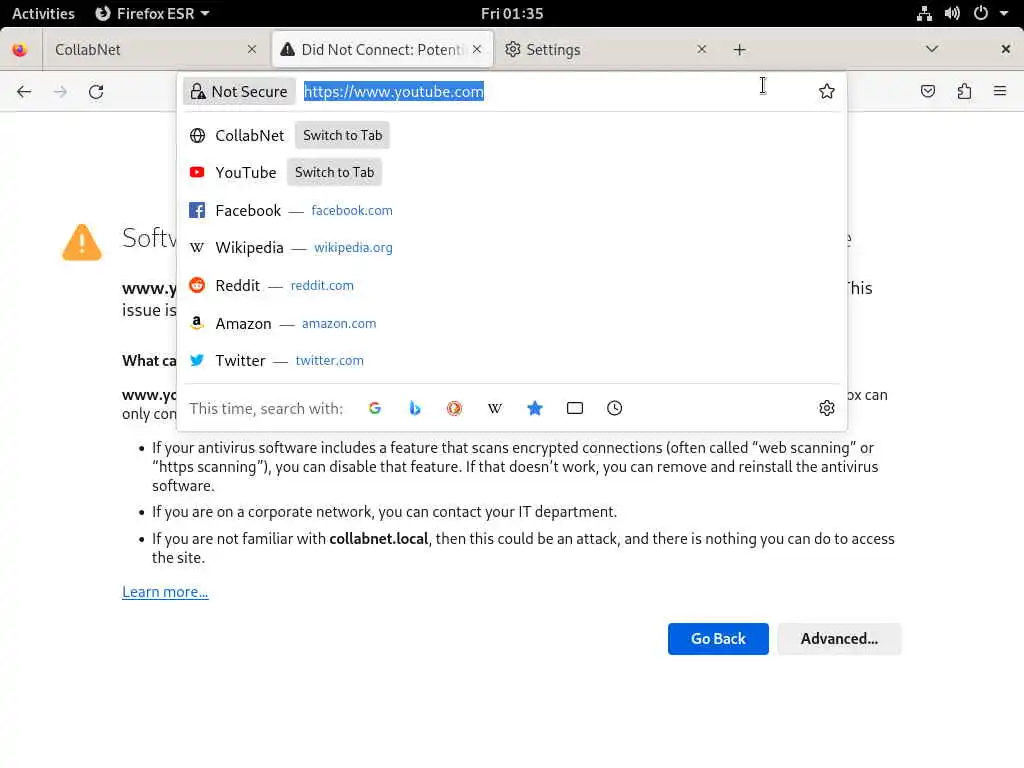Click the Go Back button
This screenshot has height=768, width=1024.
[x=718, y=639]
